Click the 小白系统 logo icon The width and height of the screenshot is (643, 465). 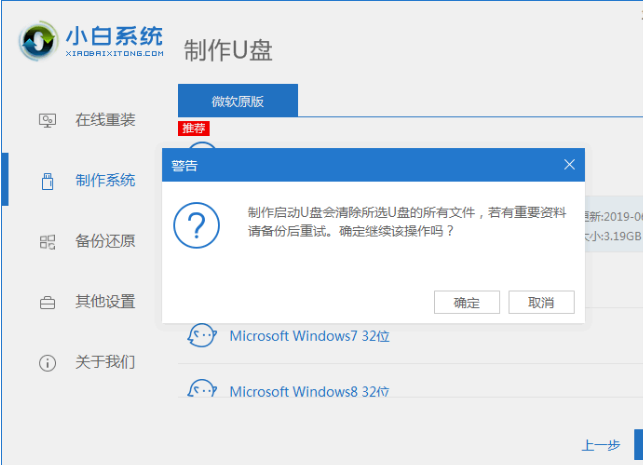click(x=38, y=41)
